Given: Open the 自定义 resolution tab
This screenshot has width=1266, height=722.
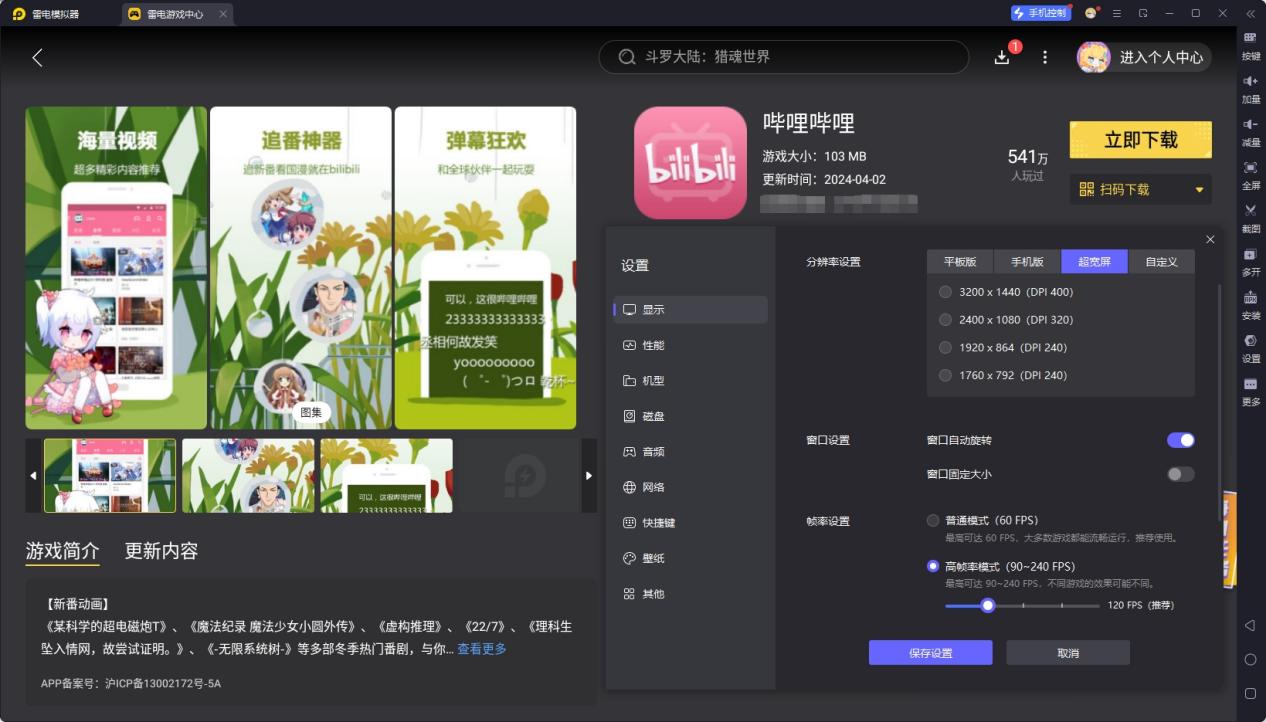Looking at the screenshot, I should coord(1161,262).
